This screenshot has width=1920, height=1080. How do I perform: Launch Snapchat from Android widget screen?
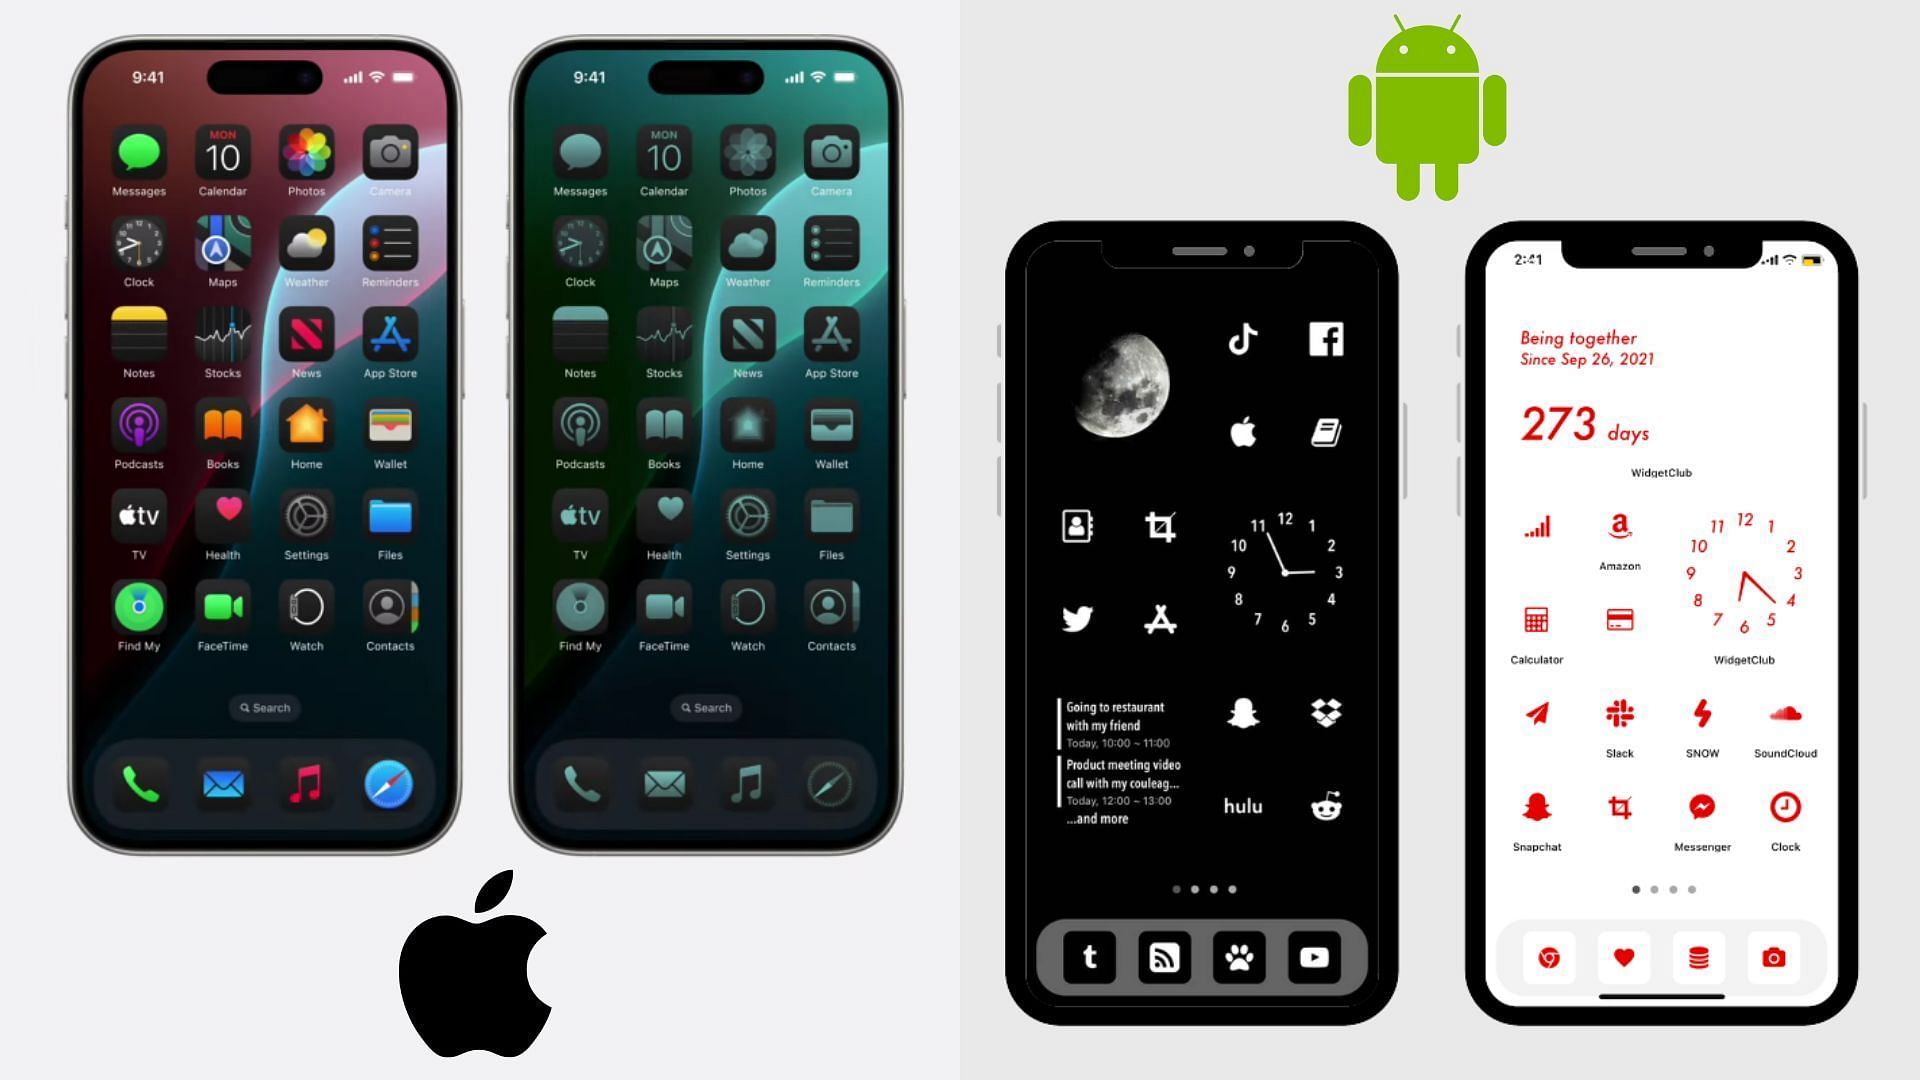[x=1535, y=807]
